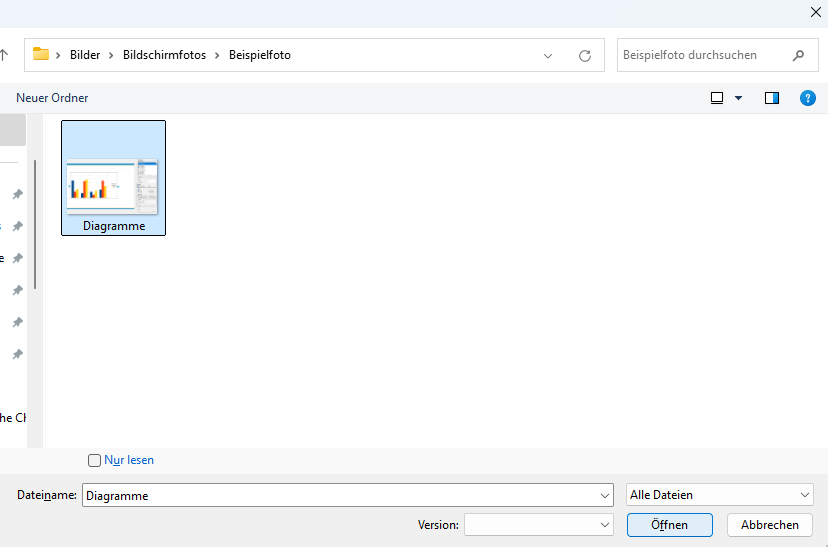Enable the Nur lesen checkbox
The image size is (828, 547).
95,460
